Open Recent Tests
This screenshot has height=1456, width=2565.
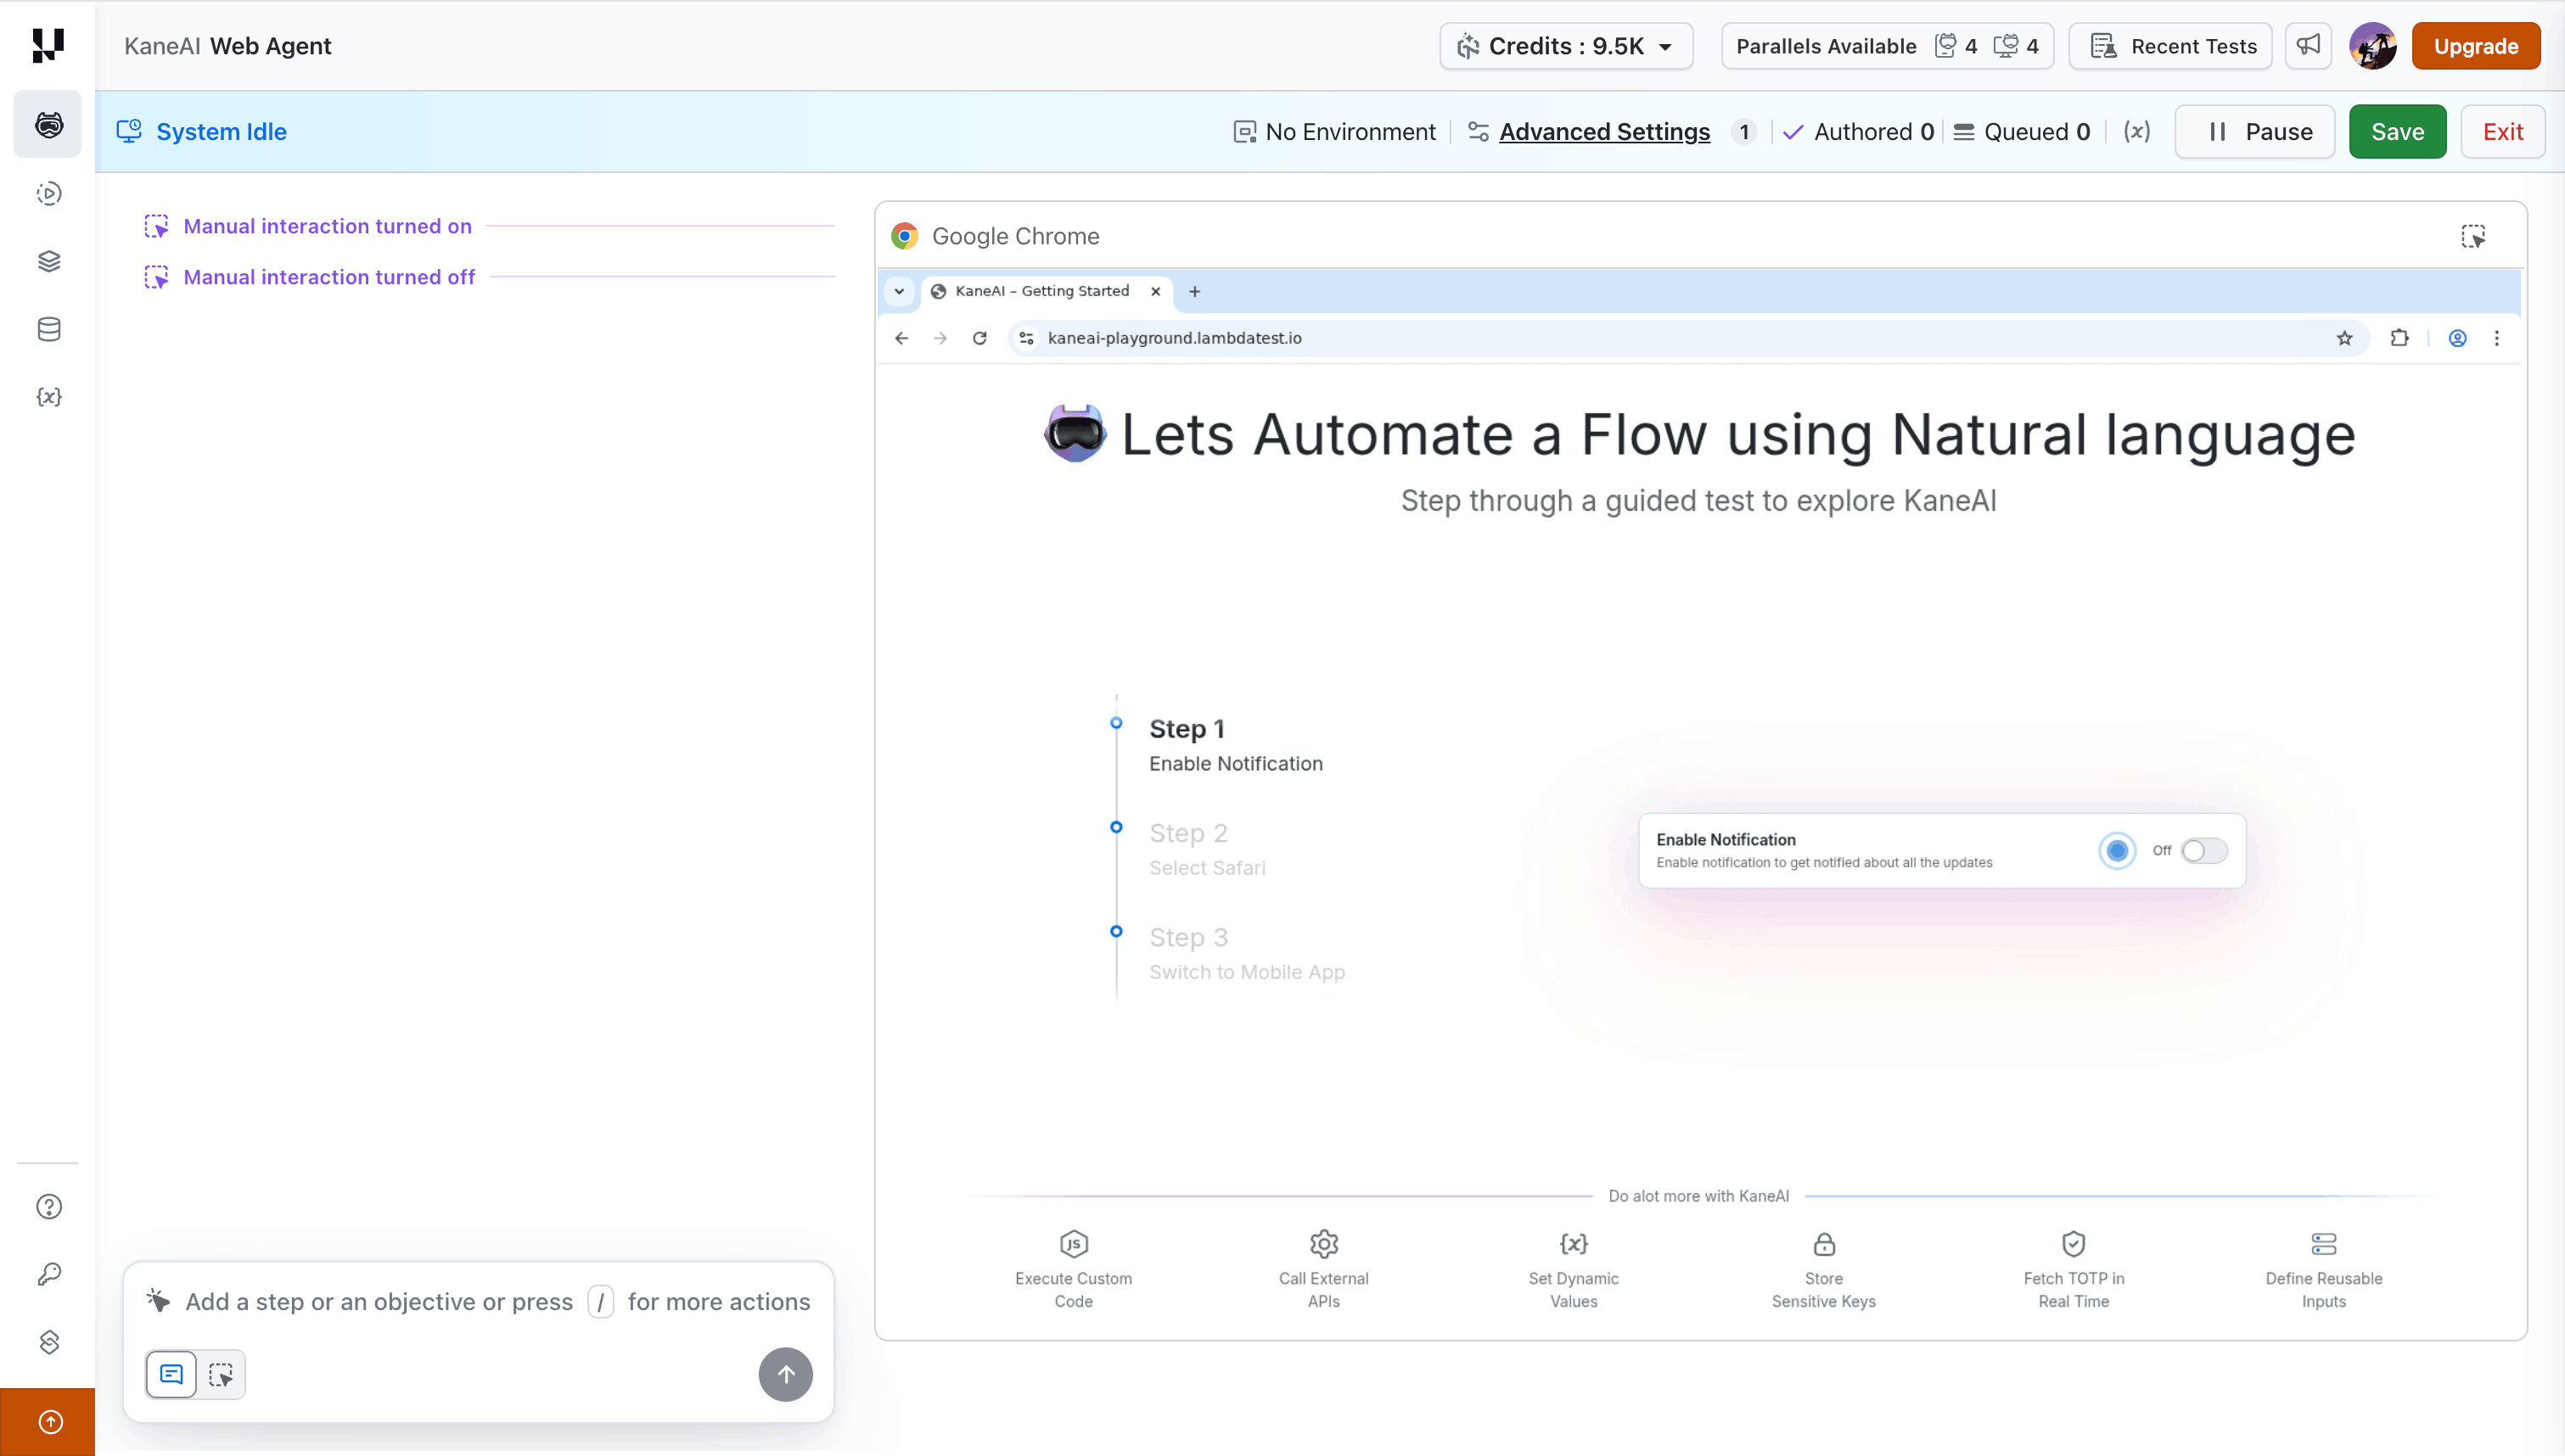click(x=2170, y=46)
